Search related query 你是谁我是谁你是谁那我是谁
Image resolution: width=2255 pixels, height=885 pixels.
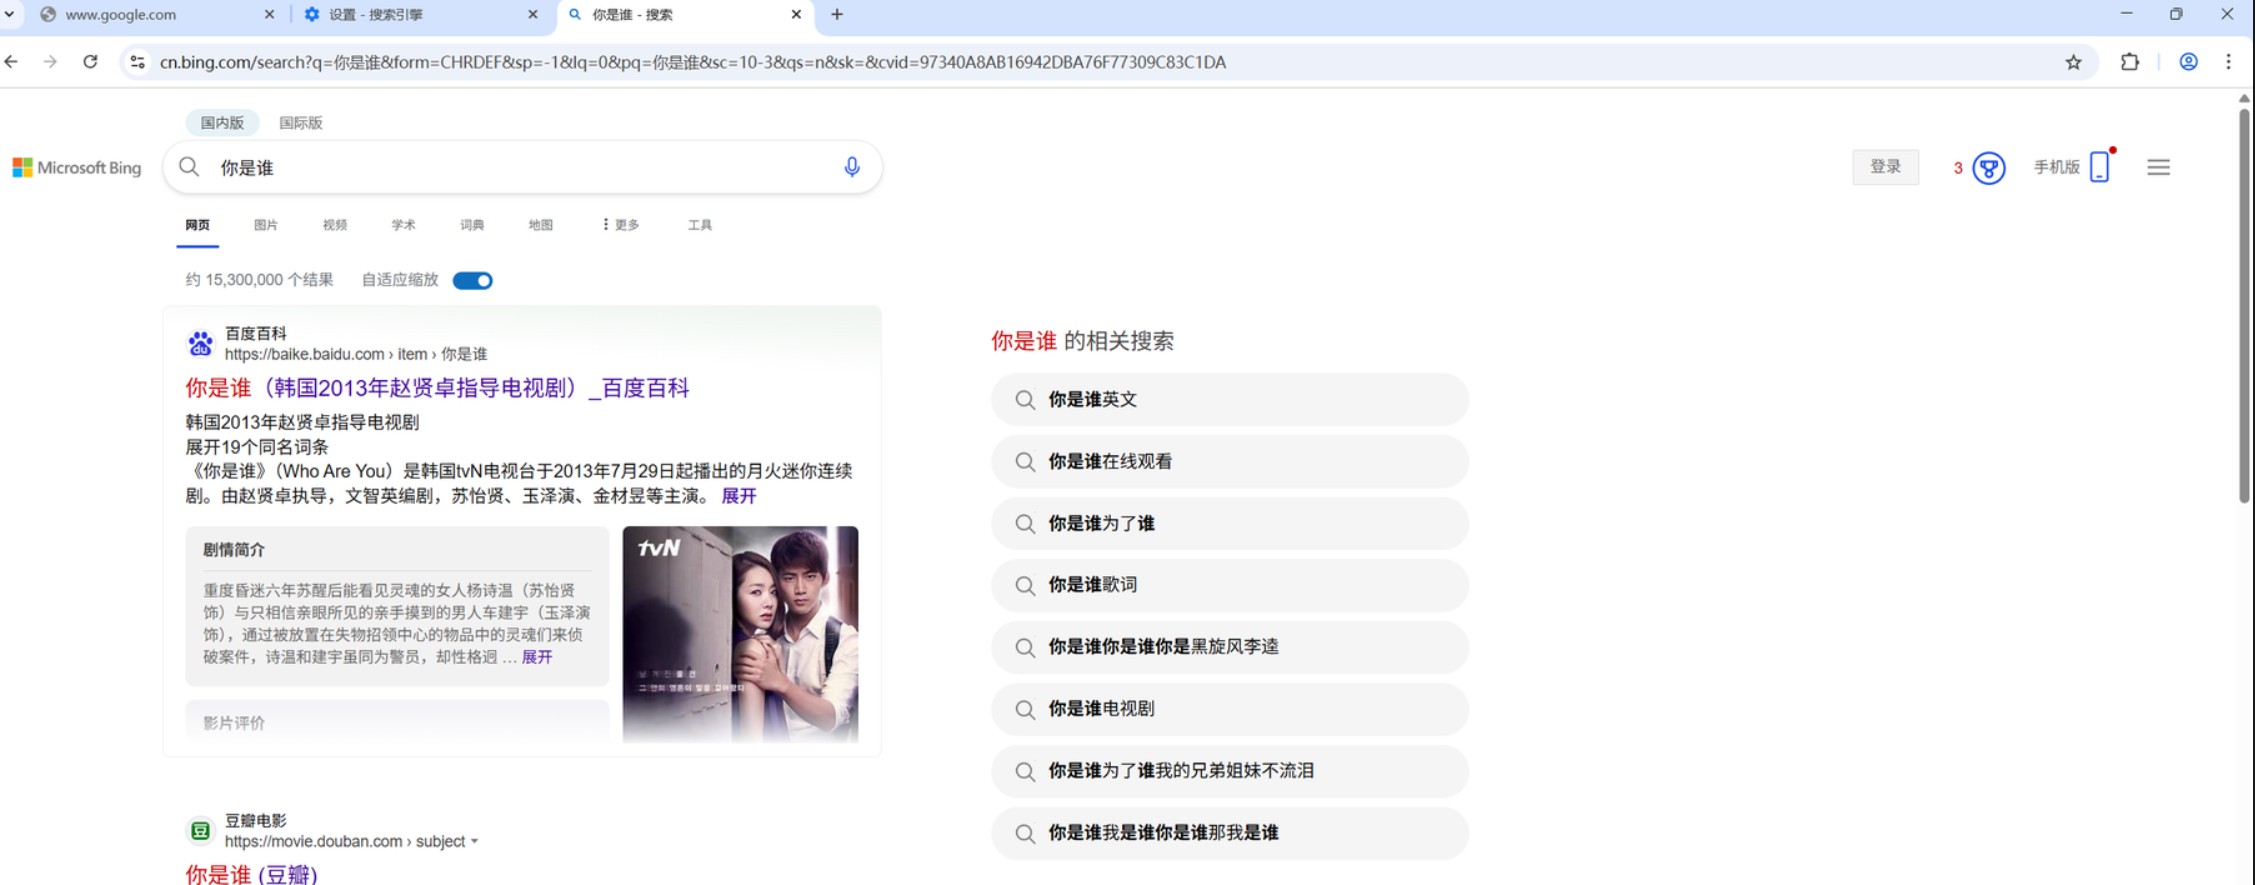tap(1229, 833)
